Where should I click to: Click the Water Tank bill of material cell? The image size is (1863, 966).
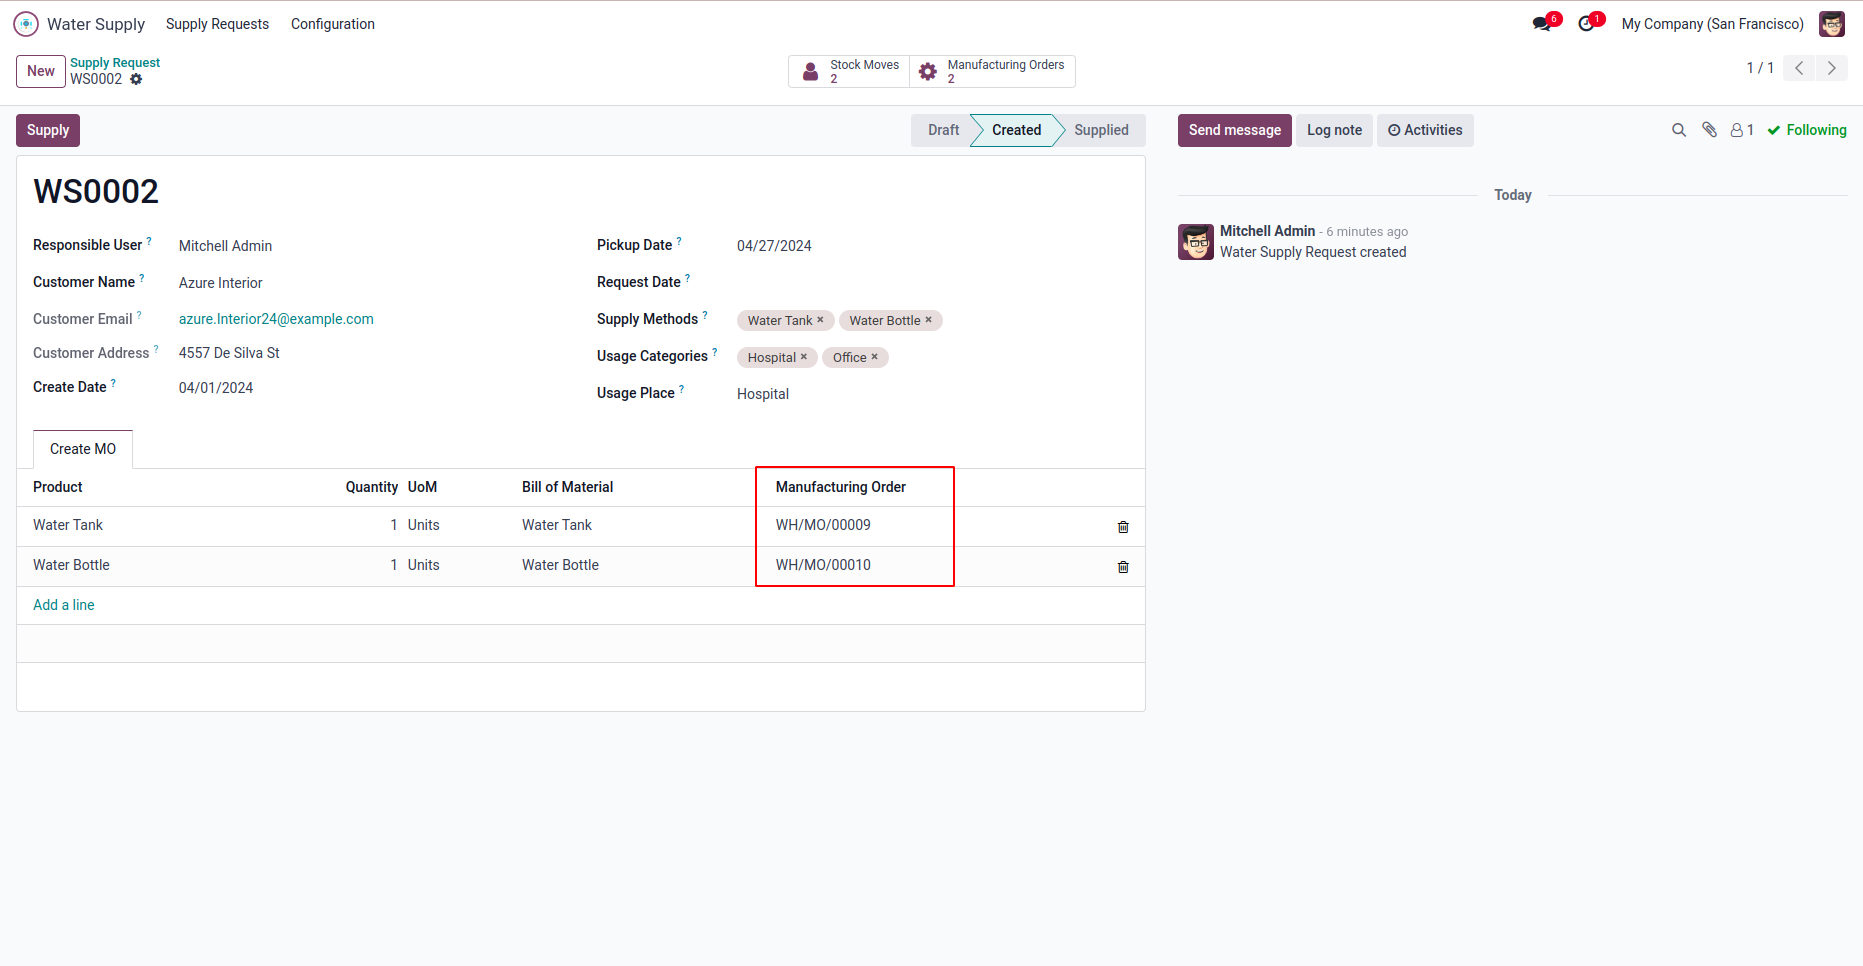point(557,525)
